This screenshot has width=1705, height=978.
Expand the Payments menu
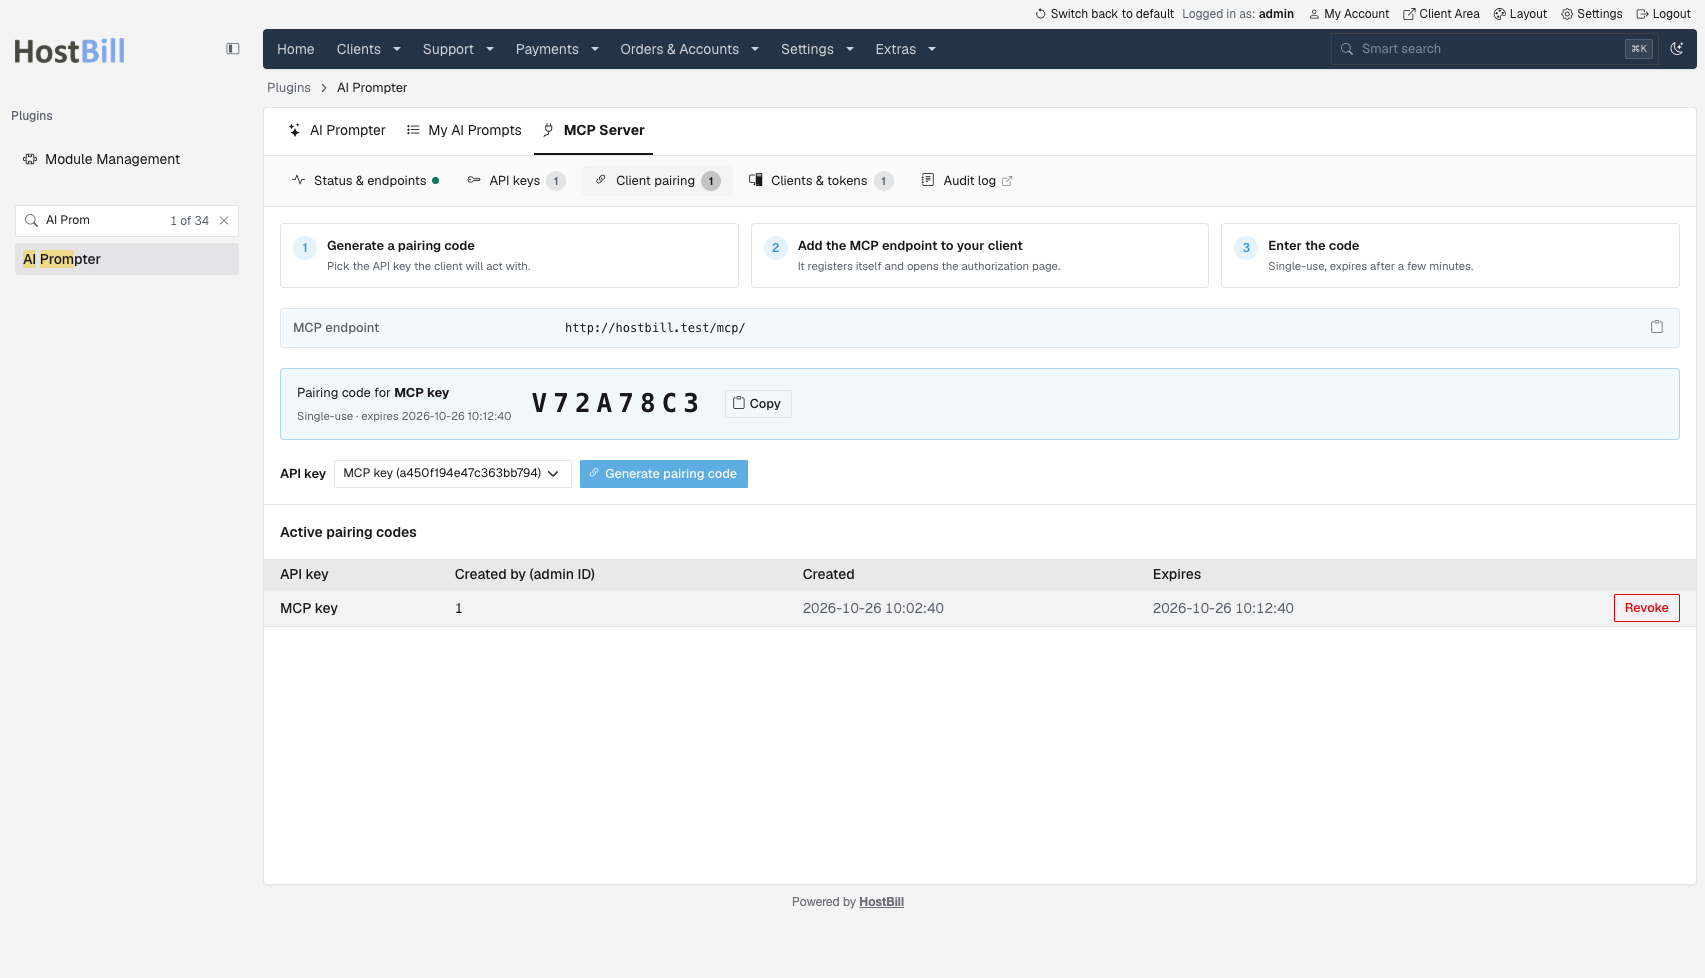point(557,49)
